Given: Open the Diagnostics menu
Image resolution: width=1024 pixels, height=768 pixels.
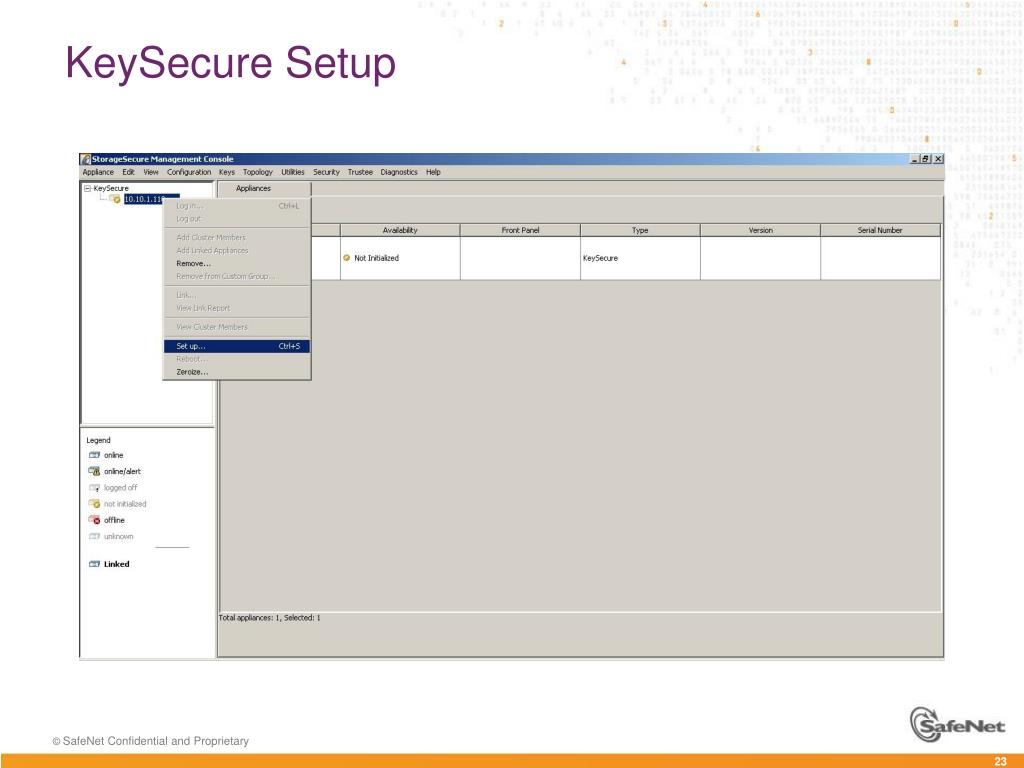Looking at the screenshot, I should pyautogui.click(x=398, y=172).
